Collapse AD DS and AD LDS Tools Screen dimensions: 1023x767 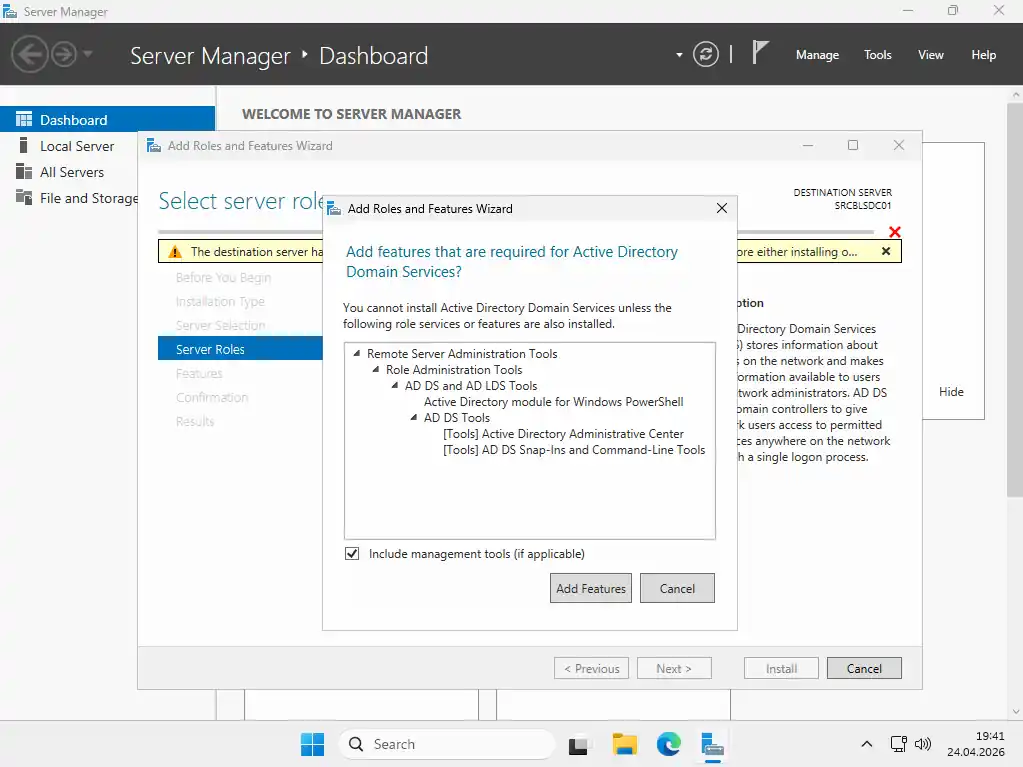coord(395,385)
